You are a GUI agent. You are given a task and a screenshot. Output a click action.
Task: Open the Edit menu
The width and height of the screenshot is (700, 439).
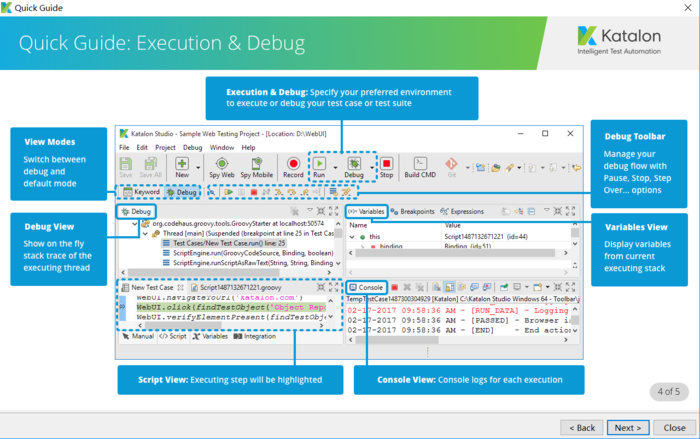(x=142, y=147)
